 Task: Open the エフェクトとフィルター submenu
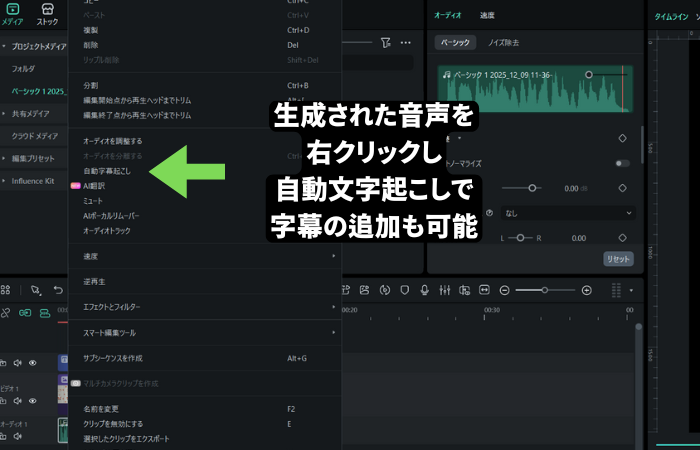click(x=205, y=307)
